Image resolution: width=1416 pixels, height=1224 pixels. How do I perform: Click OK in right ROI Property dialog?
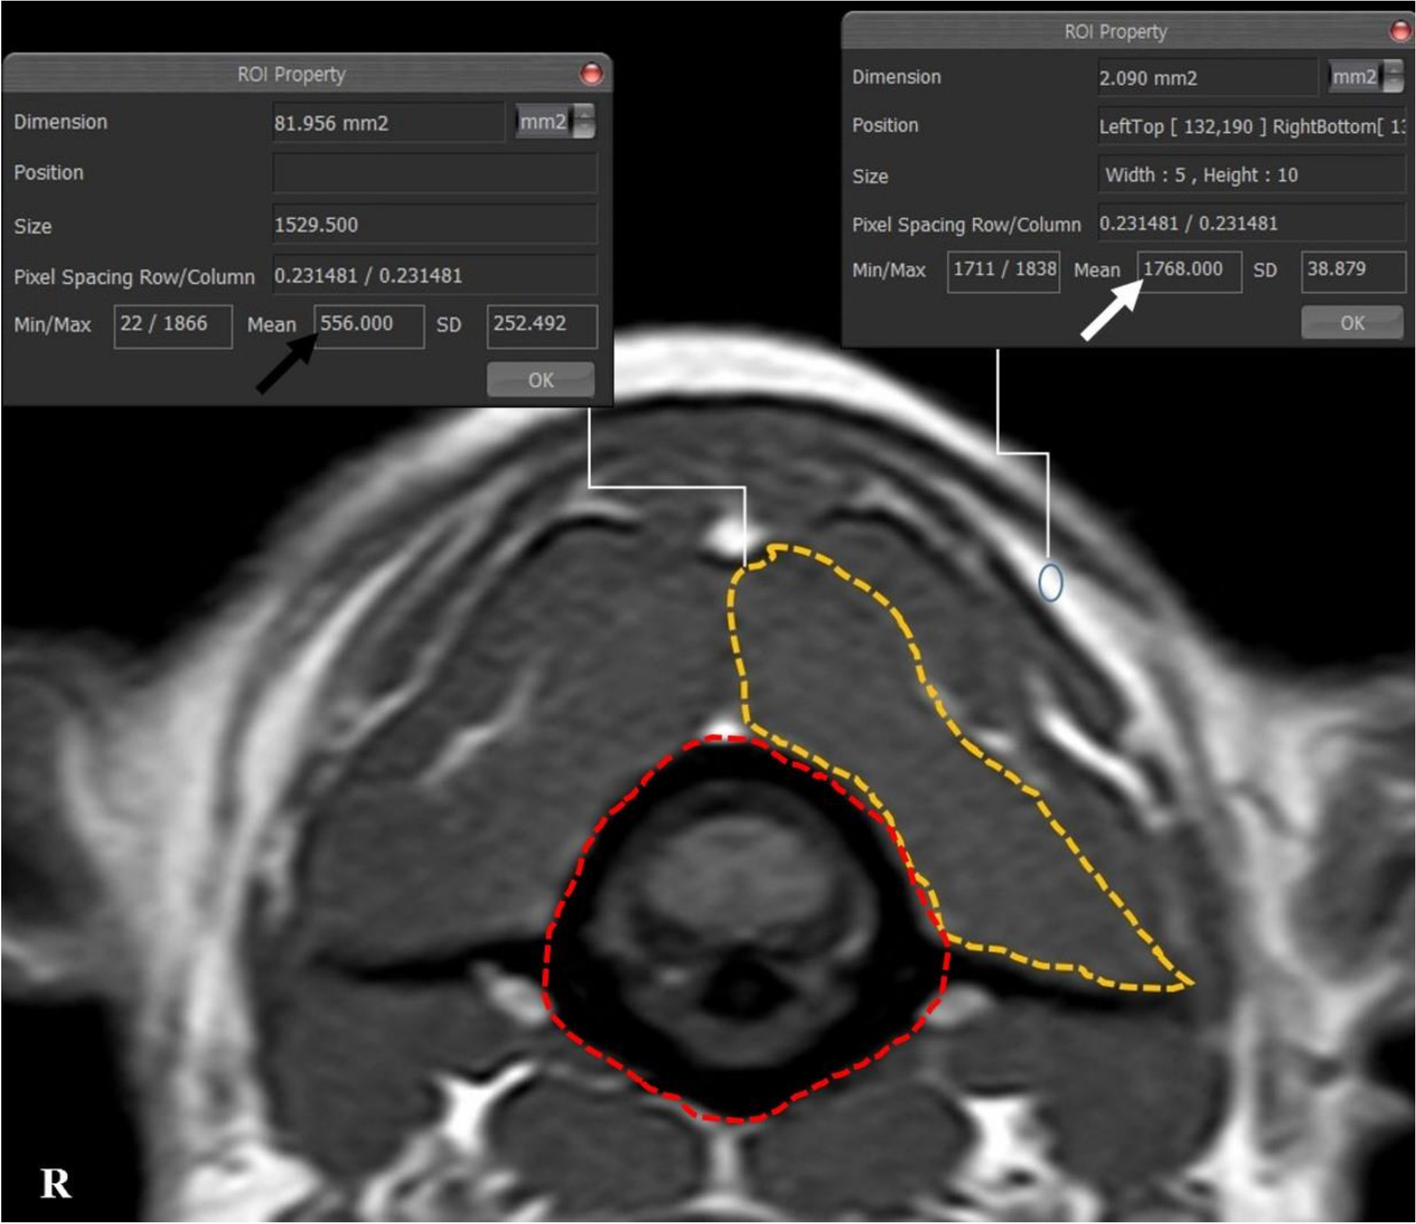(x=1352, y=323)
